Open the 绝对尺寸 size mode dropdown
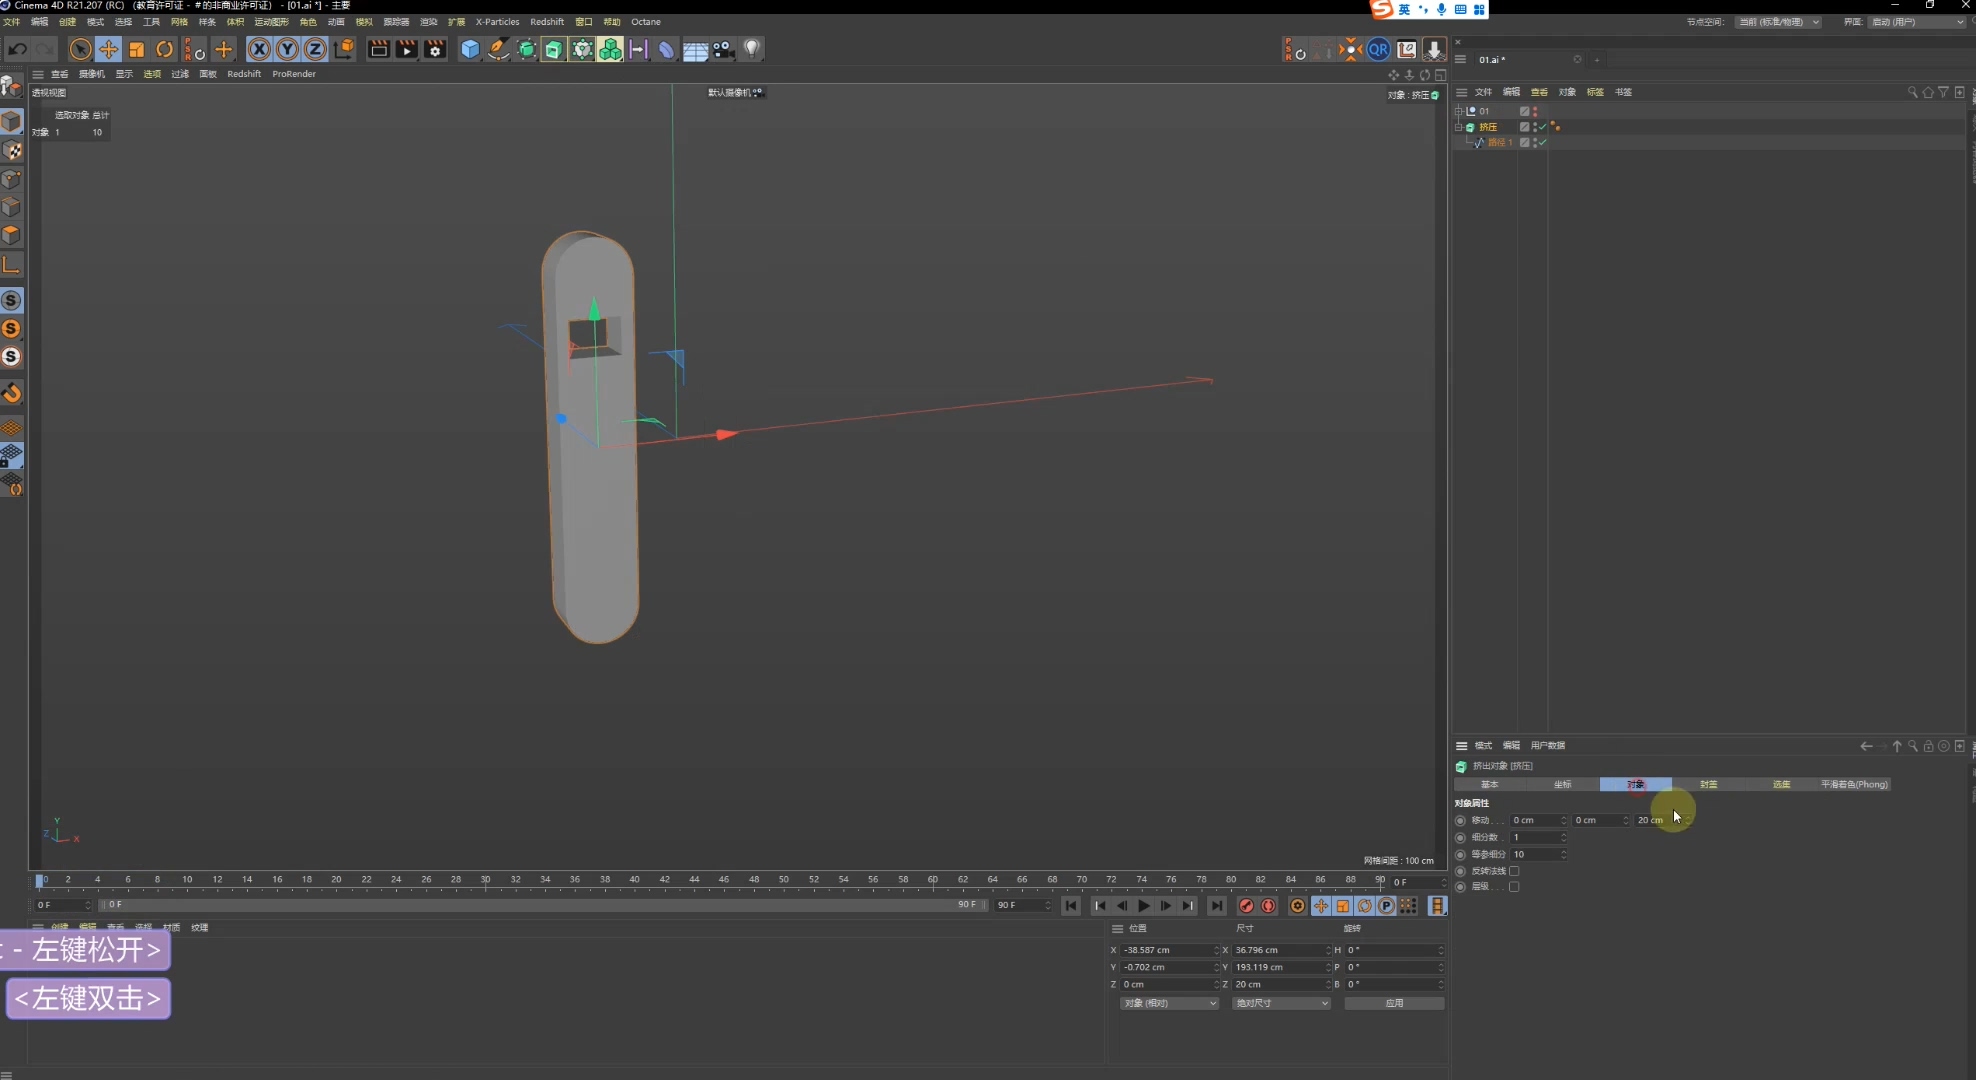This screenshot has height=1080, width=1976. click(x=1281, y=1003)
